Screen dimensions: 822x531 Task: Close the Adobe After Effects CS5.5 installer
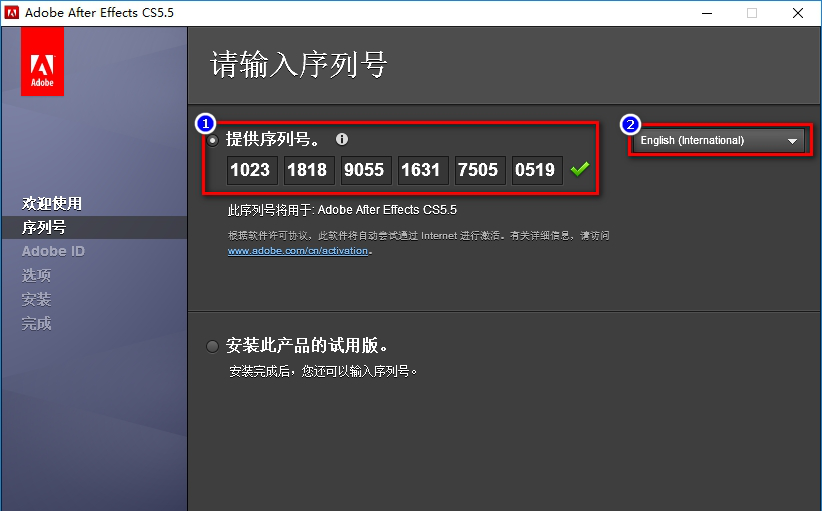[798, 13]
